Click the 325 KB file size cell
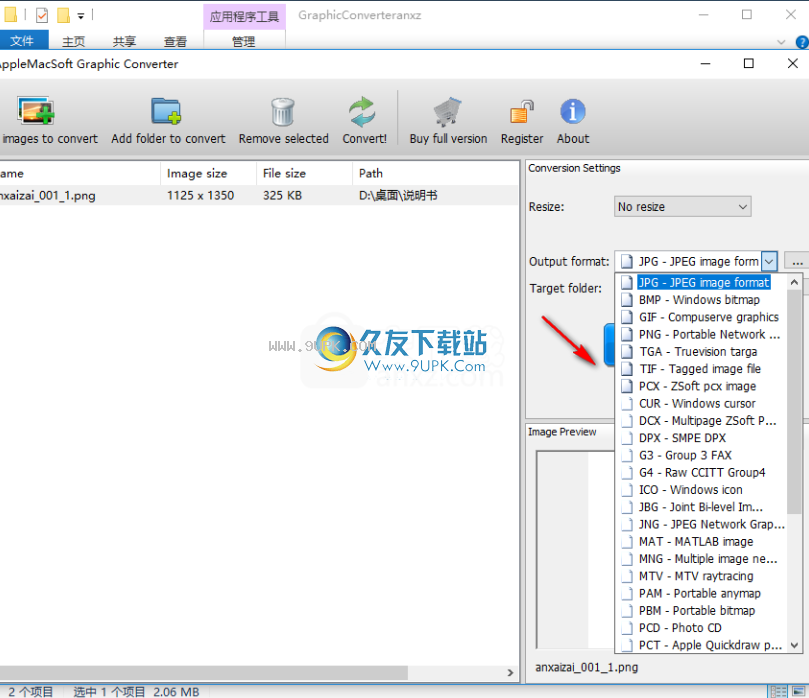 282,196
